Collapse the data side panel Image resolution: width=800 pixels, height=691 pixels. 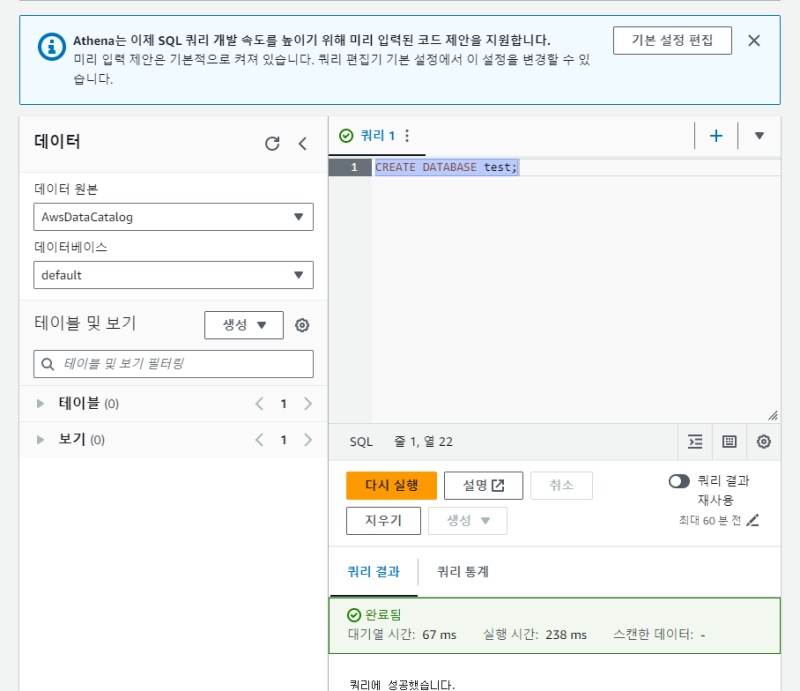point(303,143)
